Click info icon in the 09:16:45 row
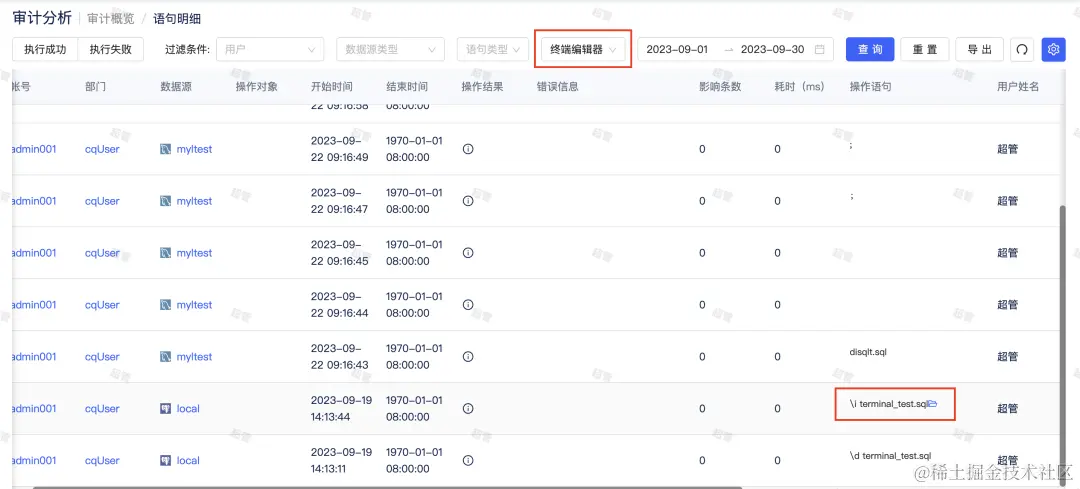1080x489 pixels. pyautogui.click(x=468, y=253)
